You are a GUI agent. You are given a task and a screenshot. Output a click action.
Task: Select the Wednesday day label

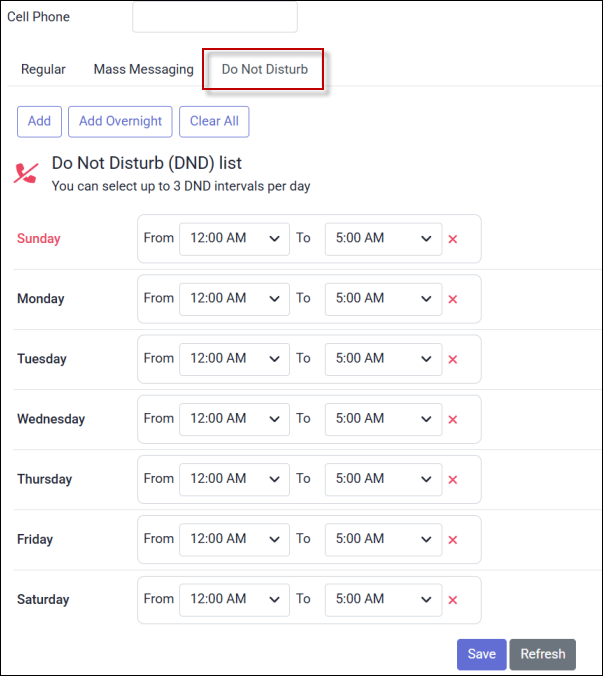coord(51,419)
